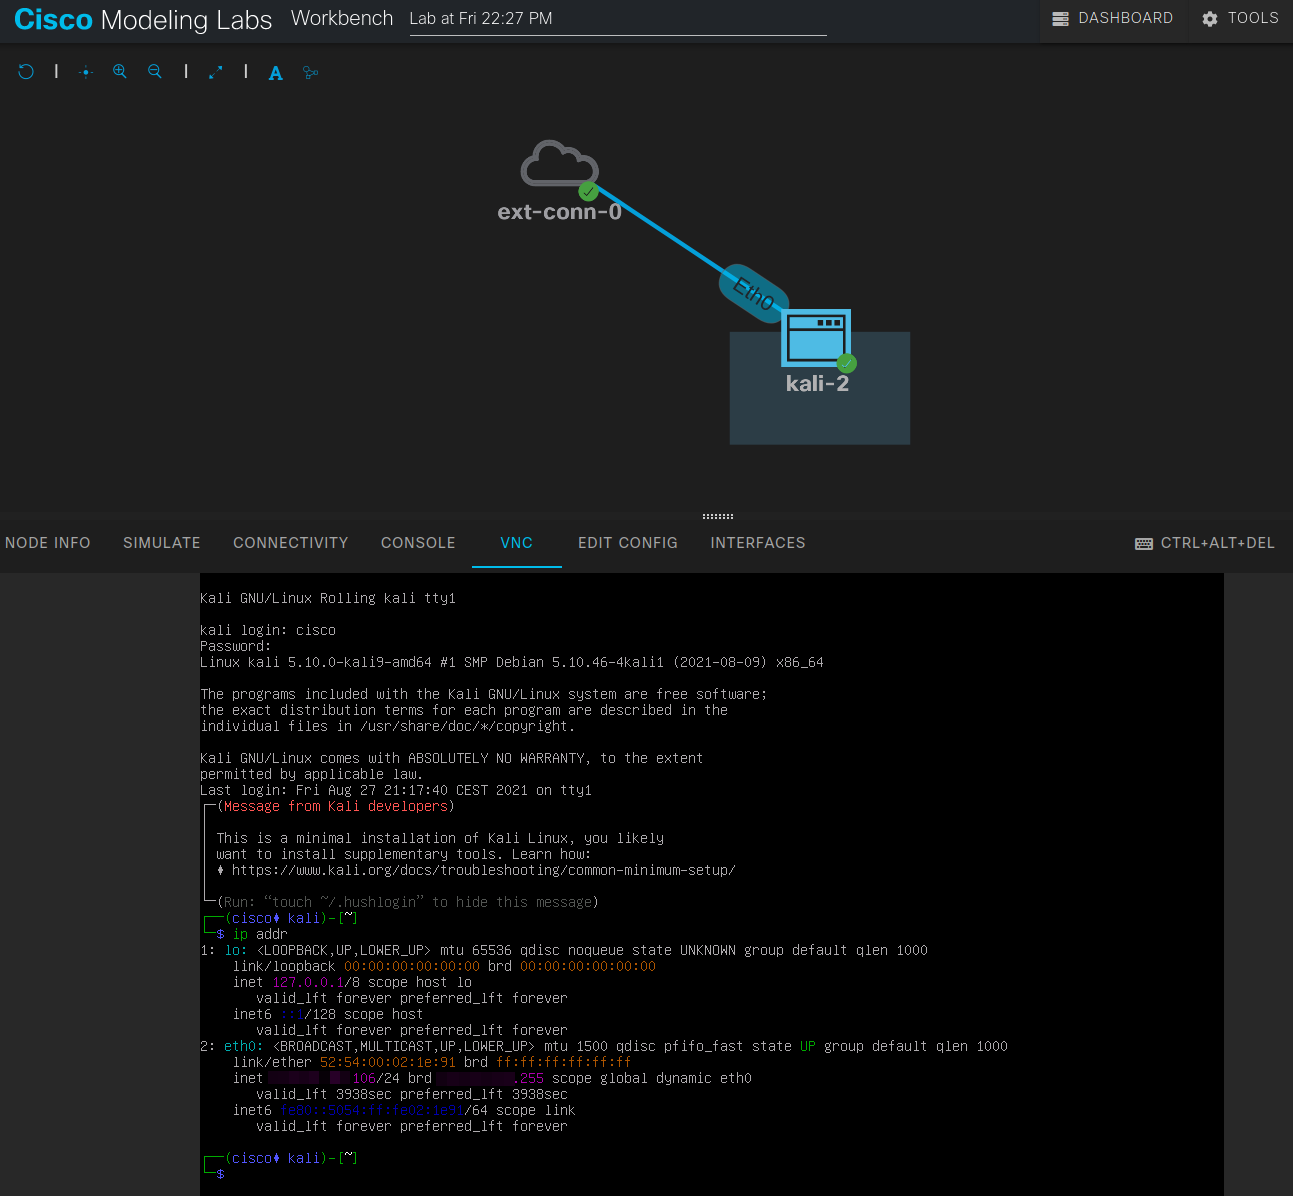The image size is (1293, 1196).
Task: Open the CONNECTIVITY tab
Action: [x=290, y=542]
